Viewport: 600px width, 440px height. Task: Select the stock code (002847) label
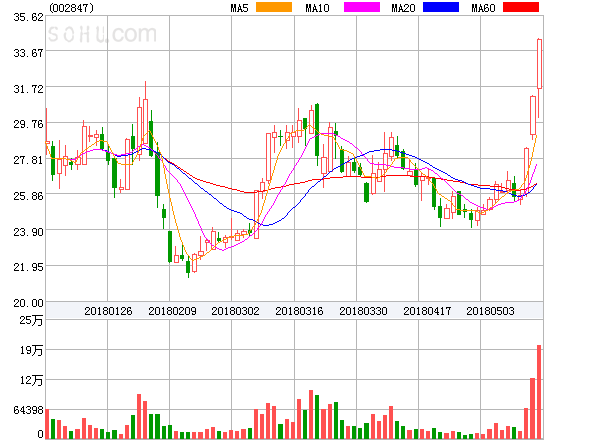pos(72,8)
